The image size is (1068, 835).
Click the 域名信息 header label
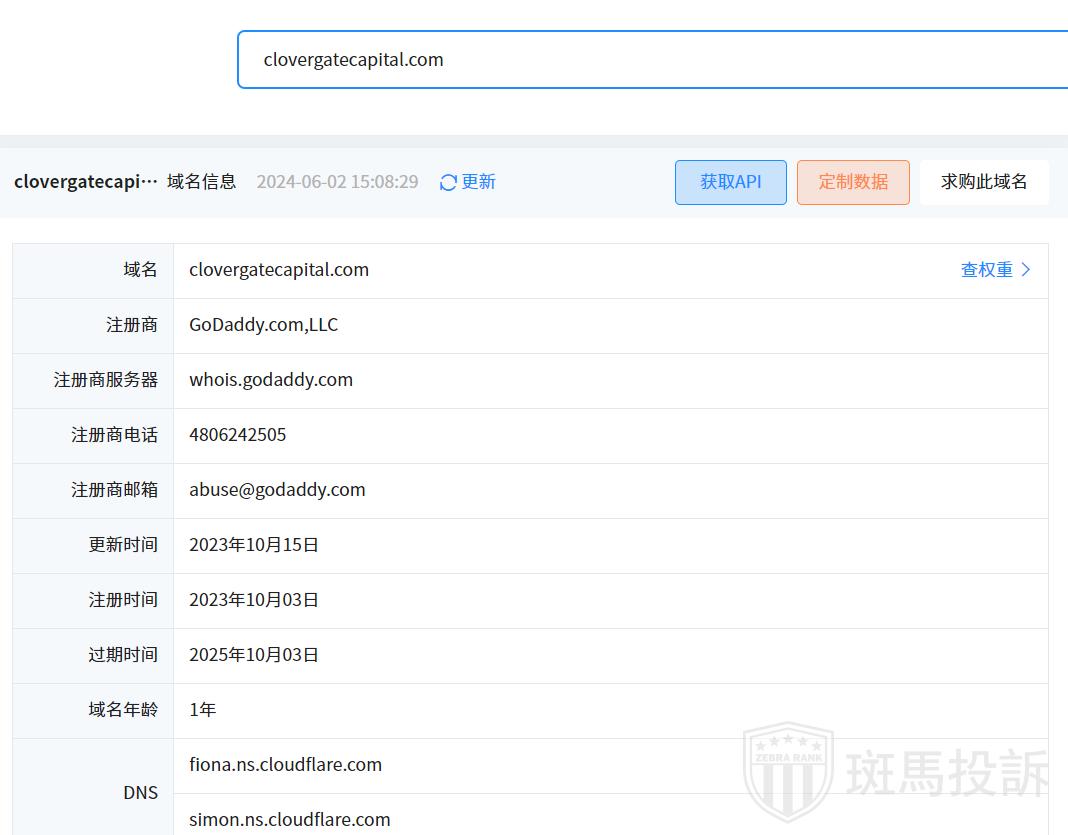click(202, 182)
